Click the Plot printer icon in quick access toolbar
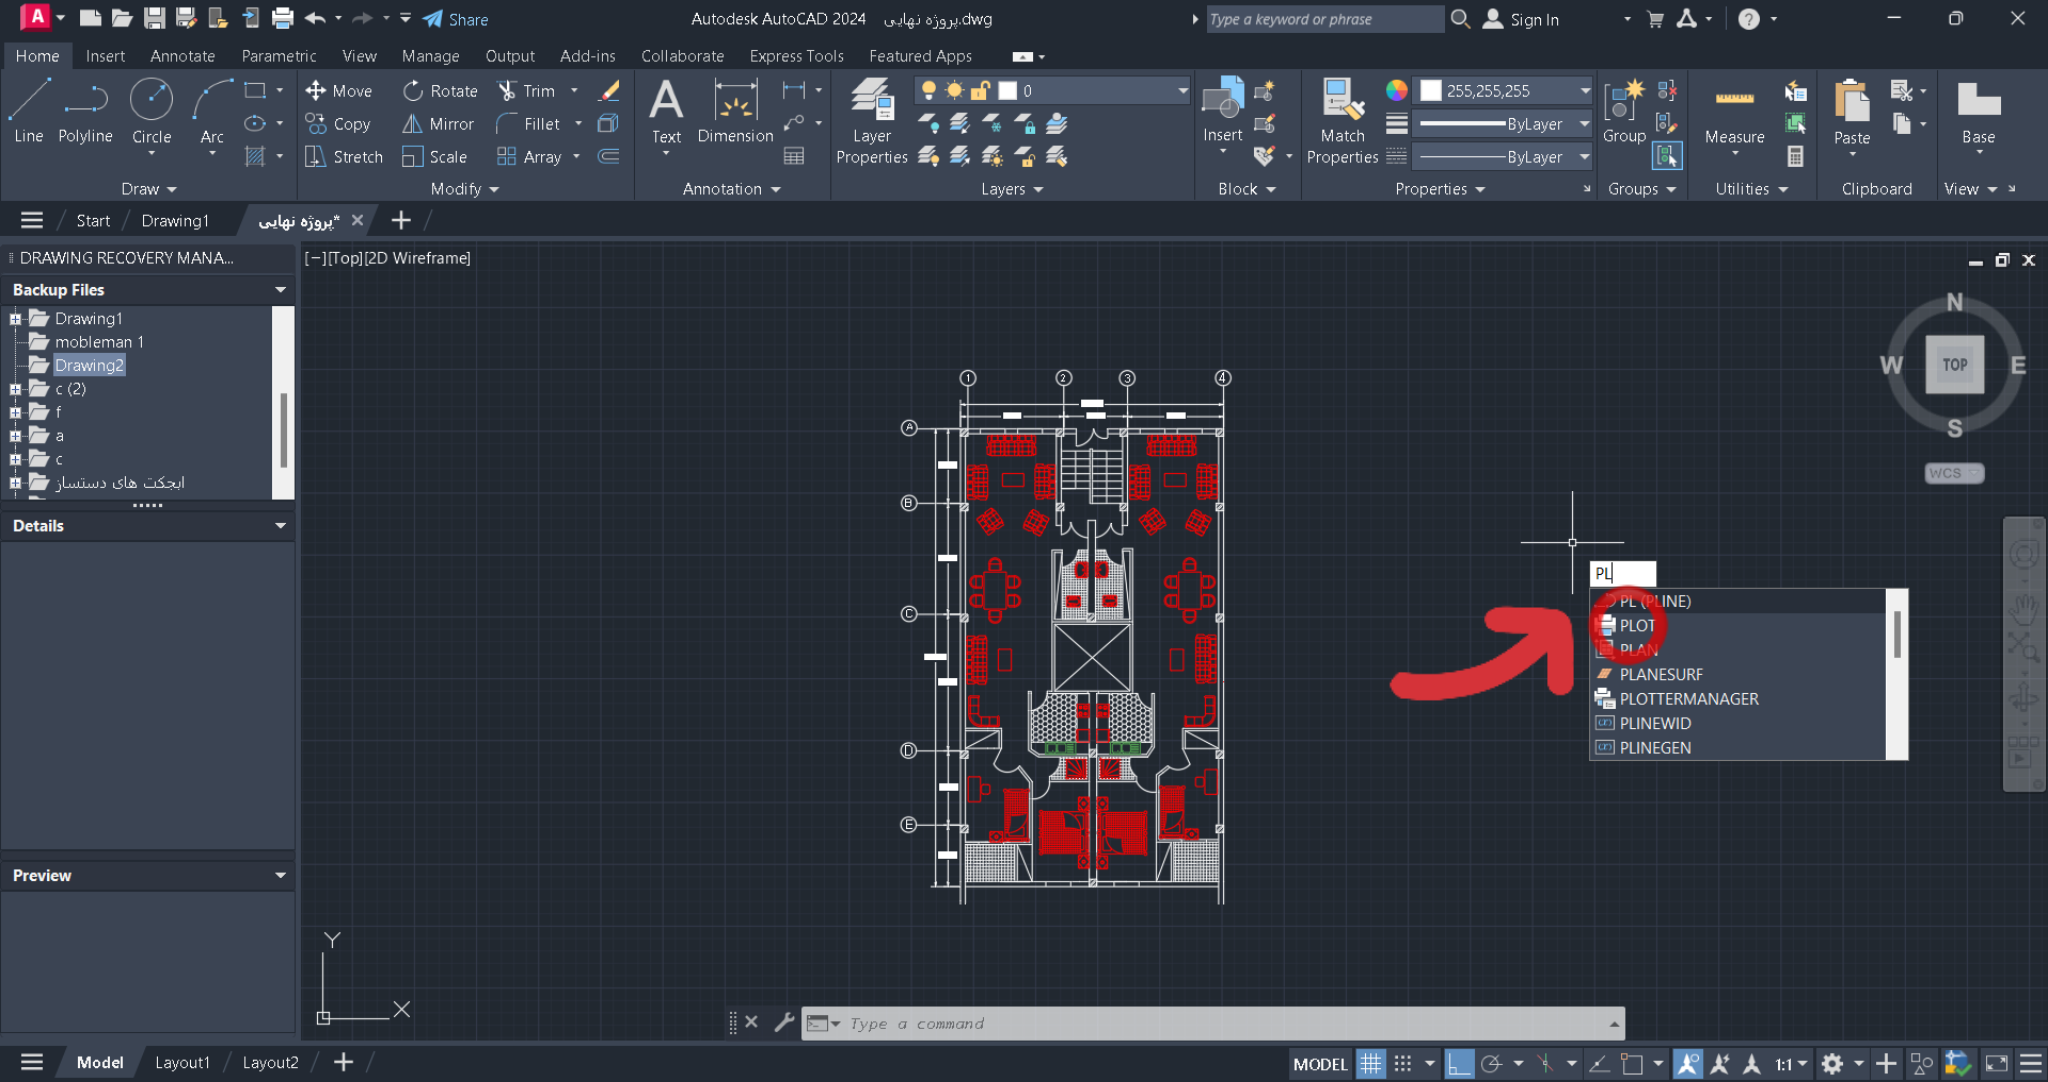This screenshot has width=2048, height=1082. point(283,18)
